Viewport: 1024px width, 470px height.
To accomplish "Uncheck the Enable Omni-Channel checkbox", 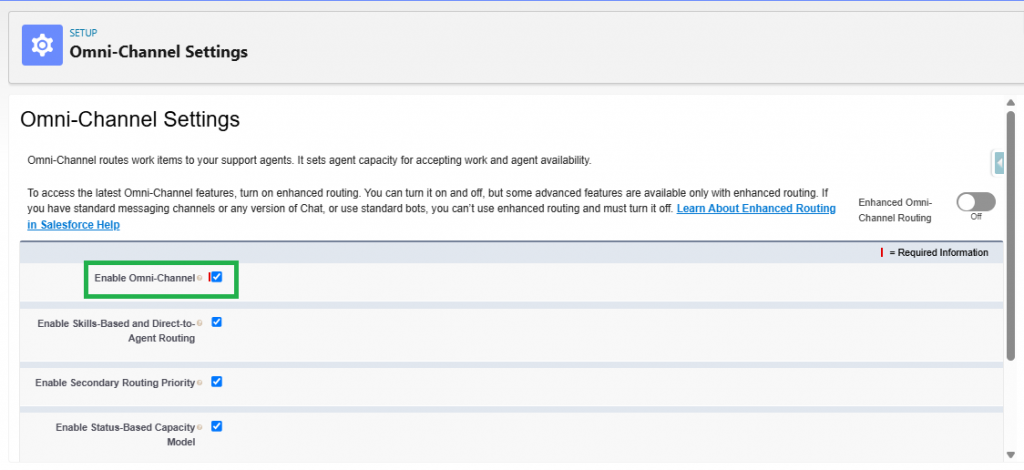I will pyautogui.click(x=217, y=277).
